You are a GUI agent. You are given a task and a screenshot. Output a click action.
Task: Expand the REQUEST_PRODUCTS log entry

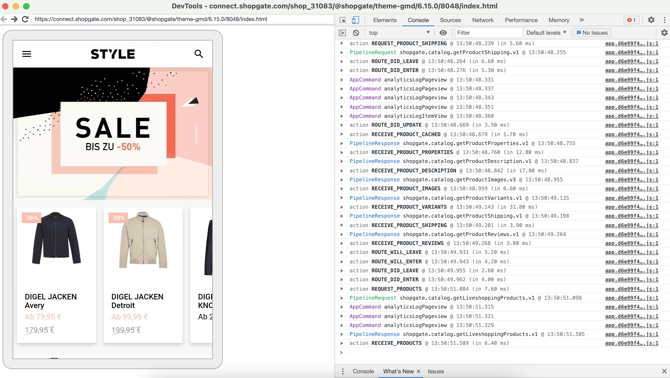click(341, 289)
